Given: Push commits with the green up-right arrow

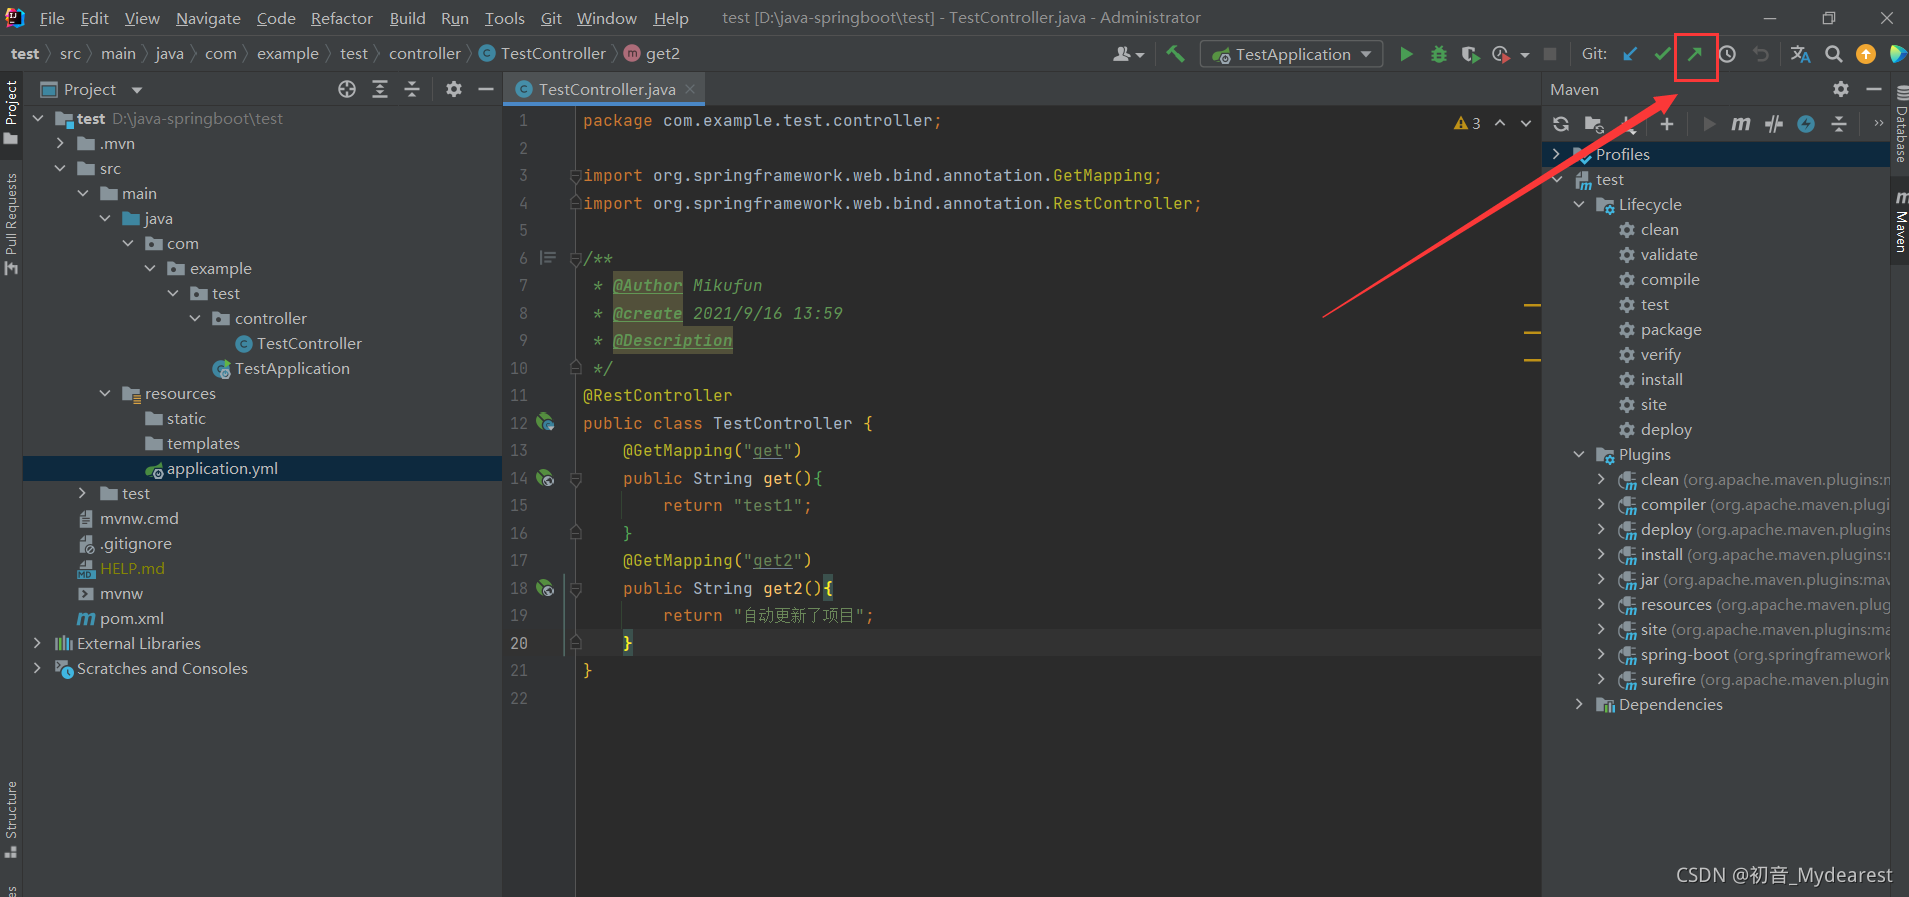Looking at the screenshot, I should 1695,54.
